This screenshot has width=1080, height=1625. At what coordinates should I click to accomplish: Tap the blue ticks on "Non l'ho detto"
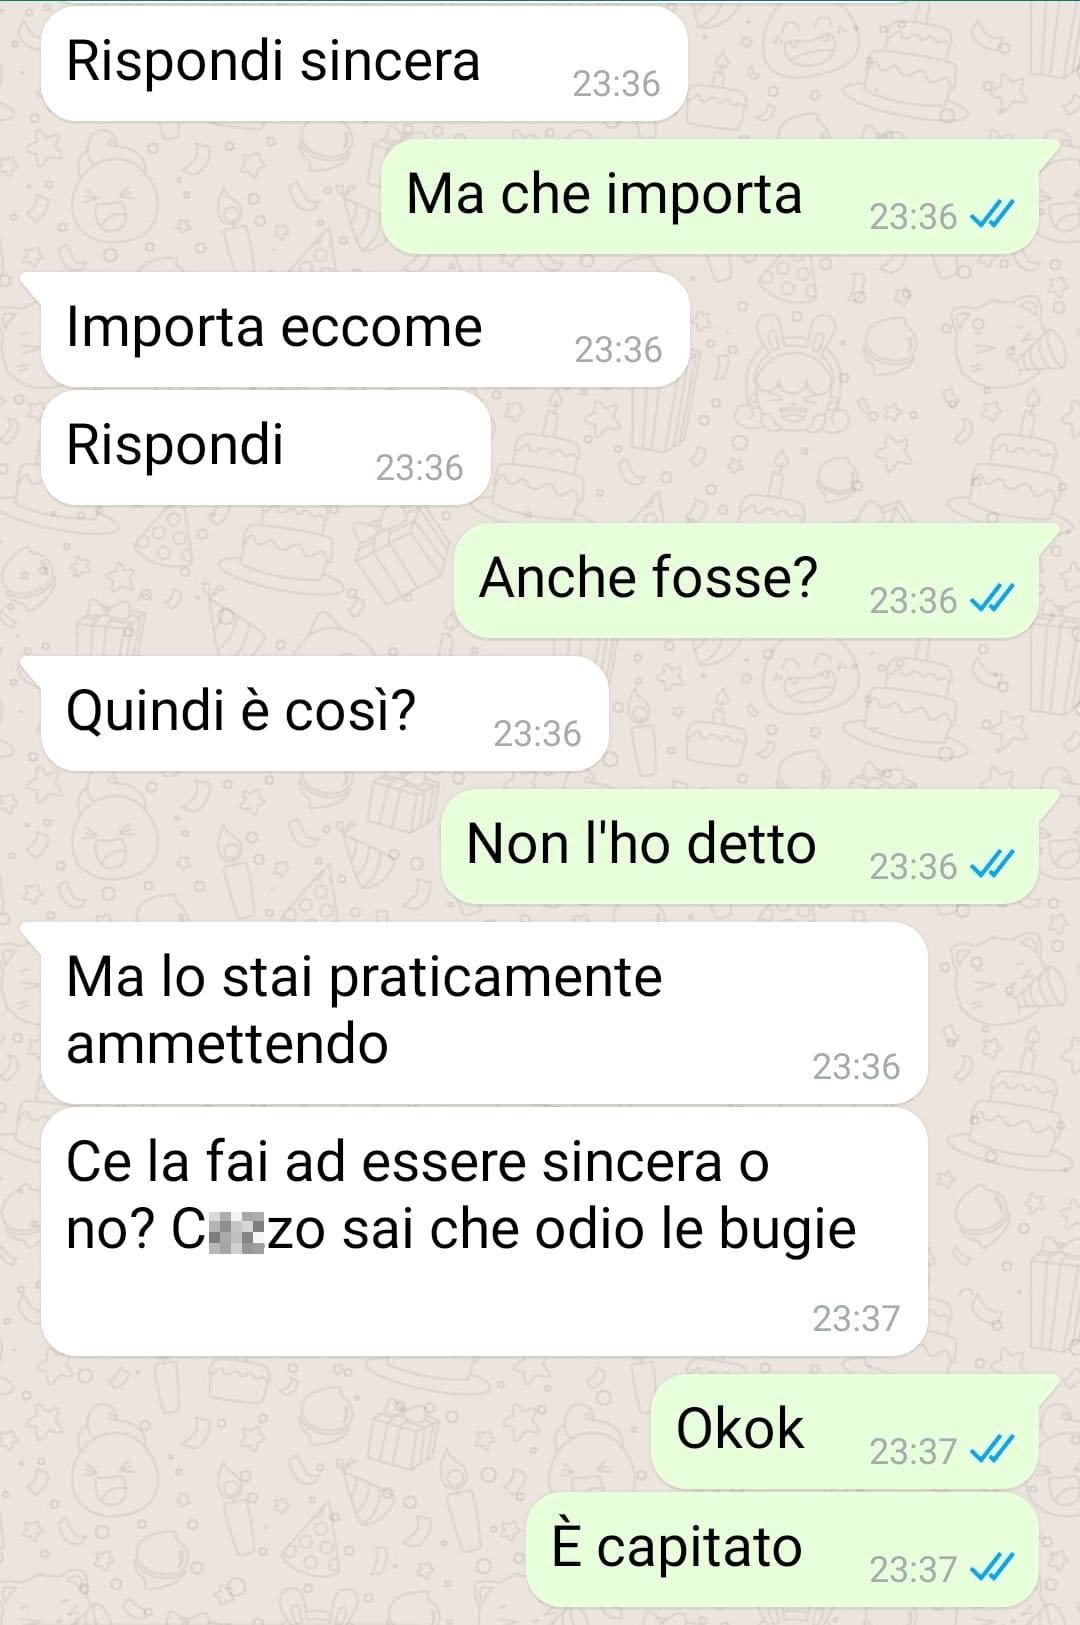993,865
